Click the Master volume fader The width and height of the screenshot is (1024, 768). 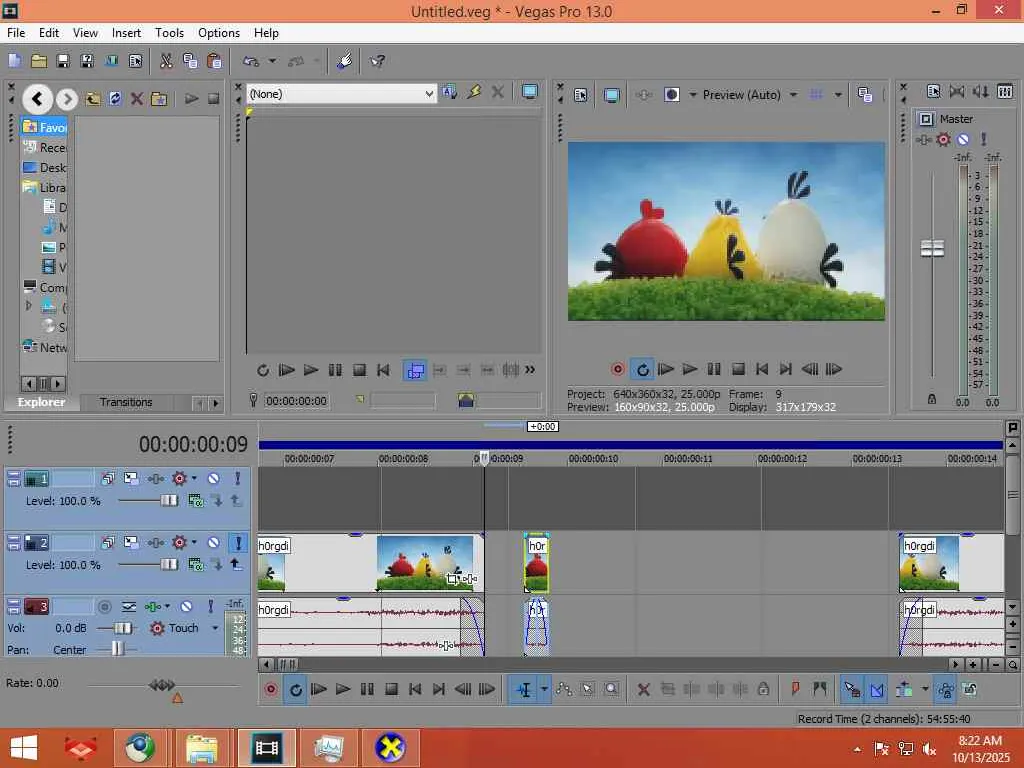click(x=932, y=249)
